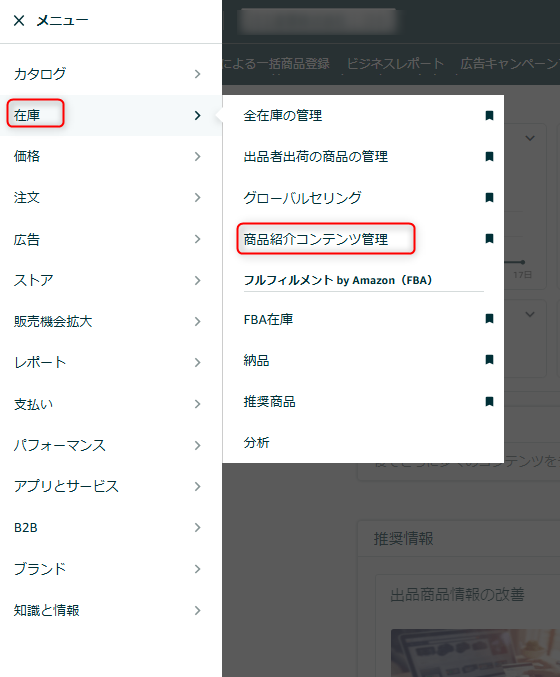The image size is (560, 677).
Task: Click bookmark icon beside 推奨商品
Action: pos(489,402)
